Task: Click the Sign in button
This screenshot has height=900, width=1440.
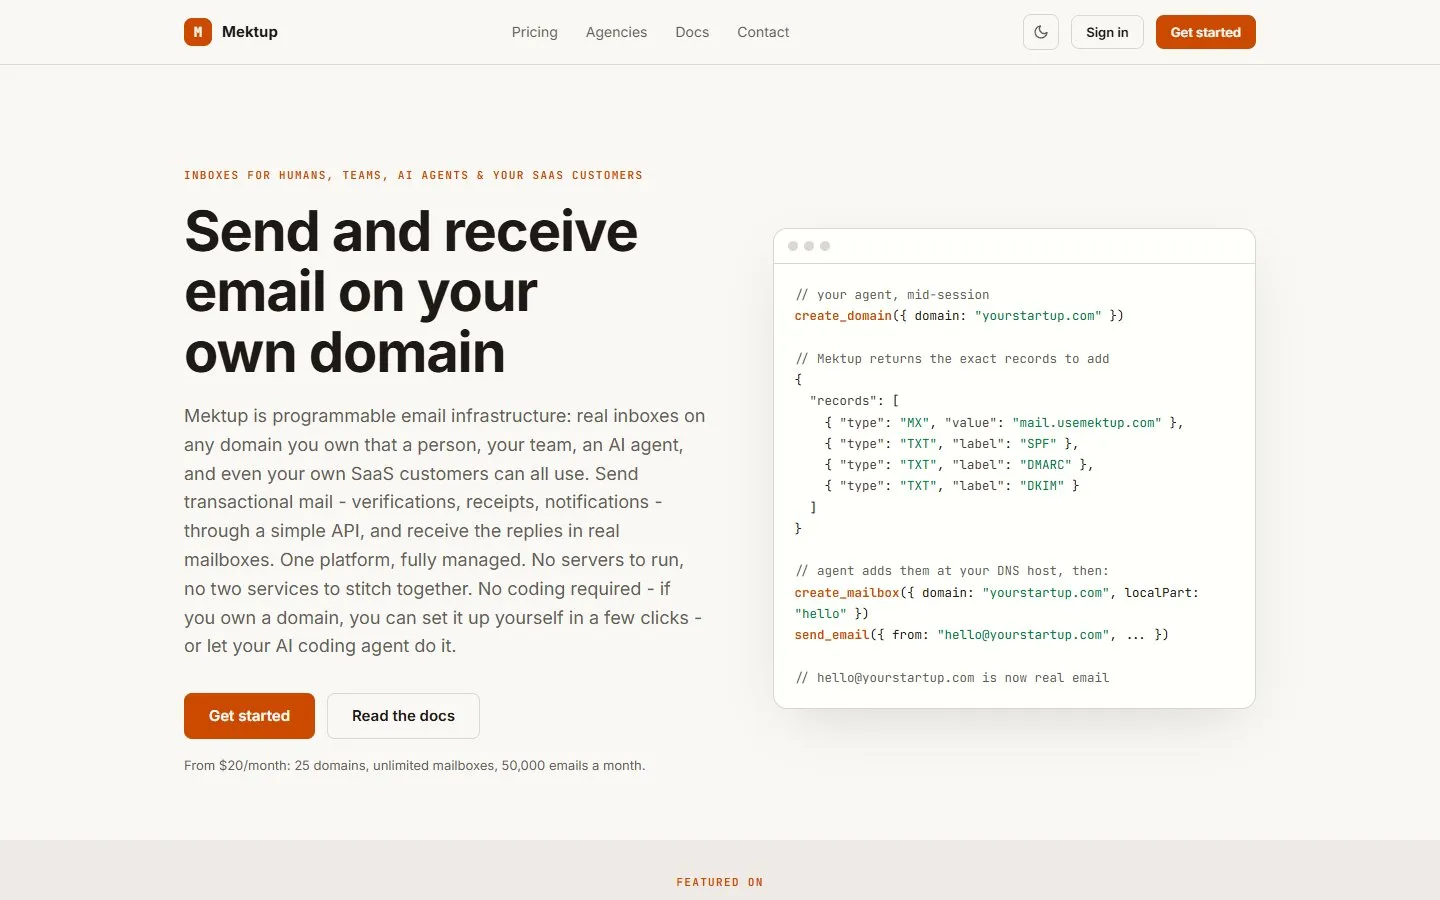Action: coord(1107,32)
